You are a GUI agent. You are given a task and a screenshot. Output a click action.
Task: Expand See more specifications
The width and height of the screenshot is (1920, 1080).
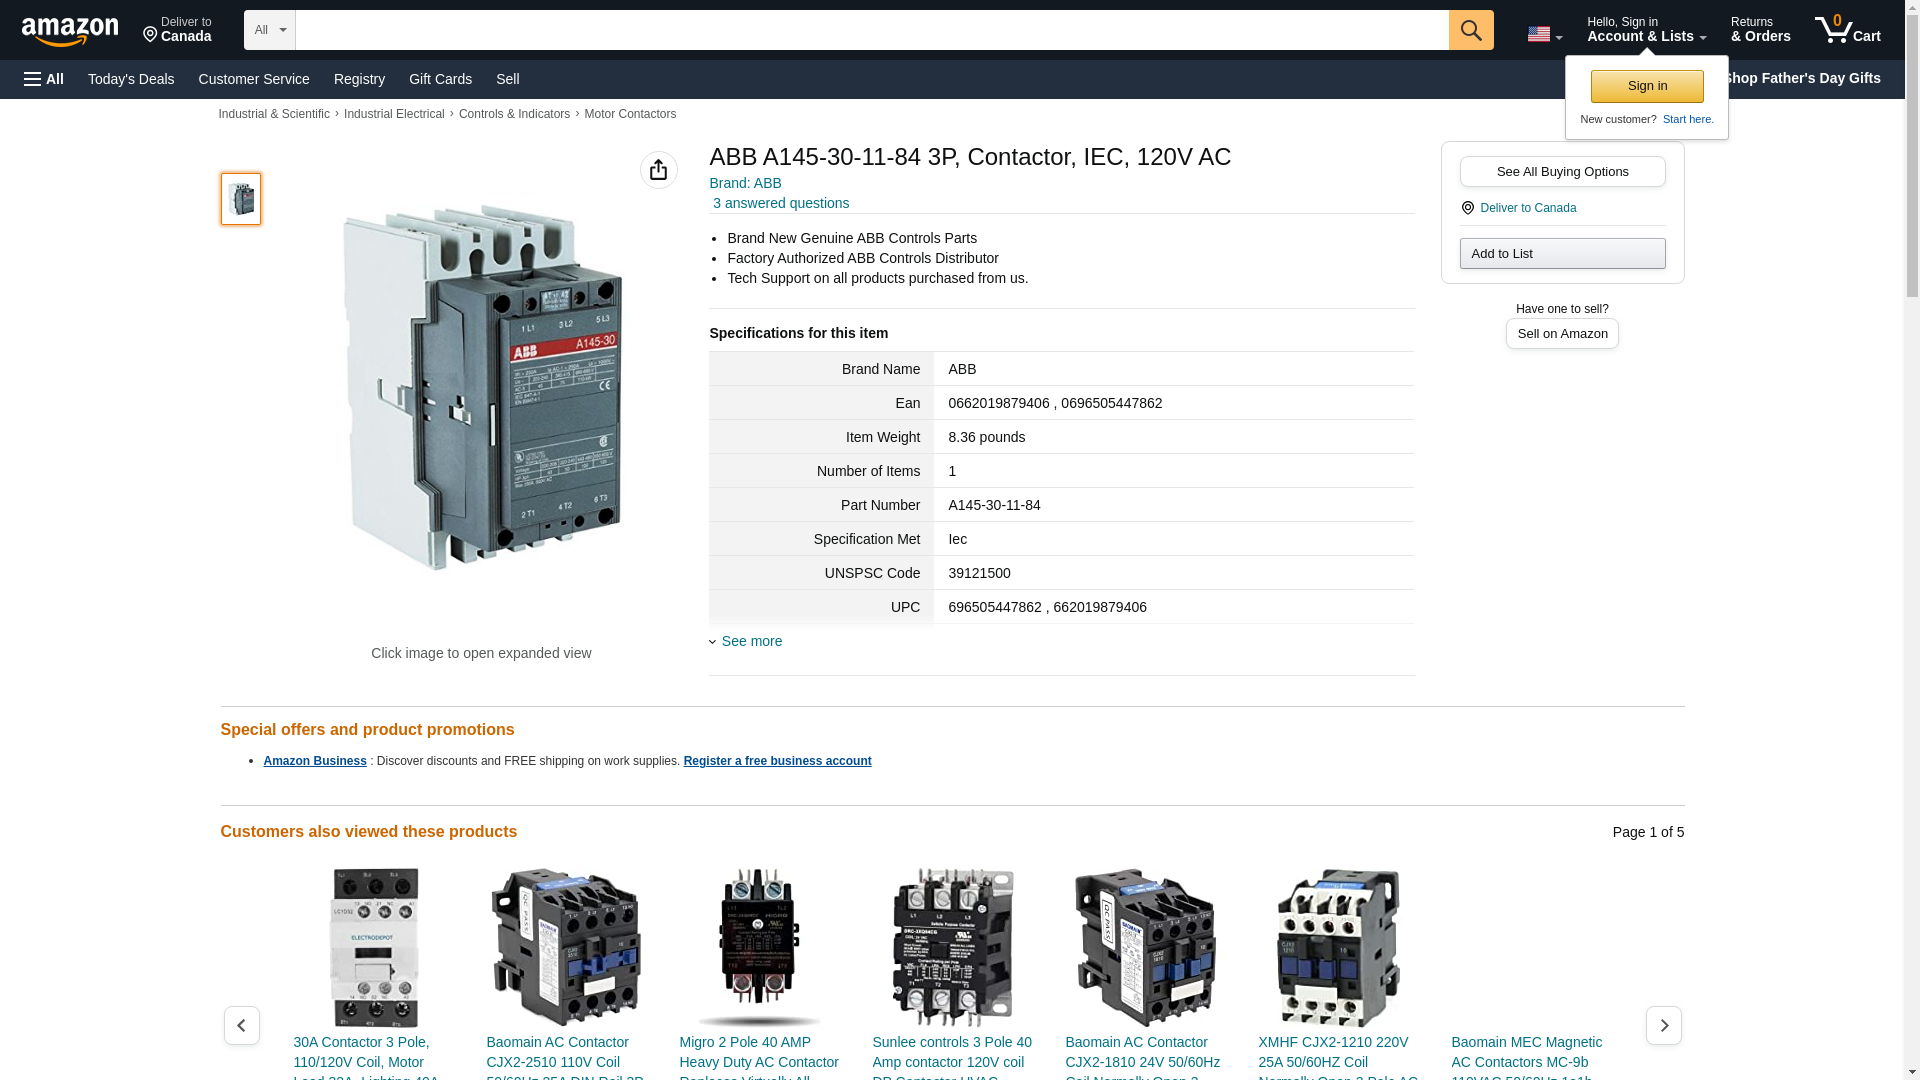pos(751,641)
